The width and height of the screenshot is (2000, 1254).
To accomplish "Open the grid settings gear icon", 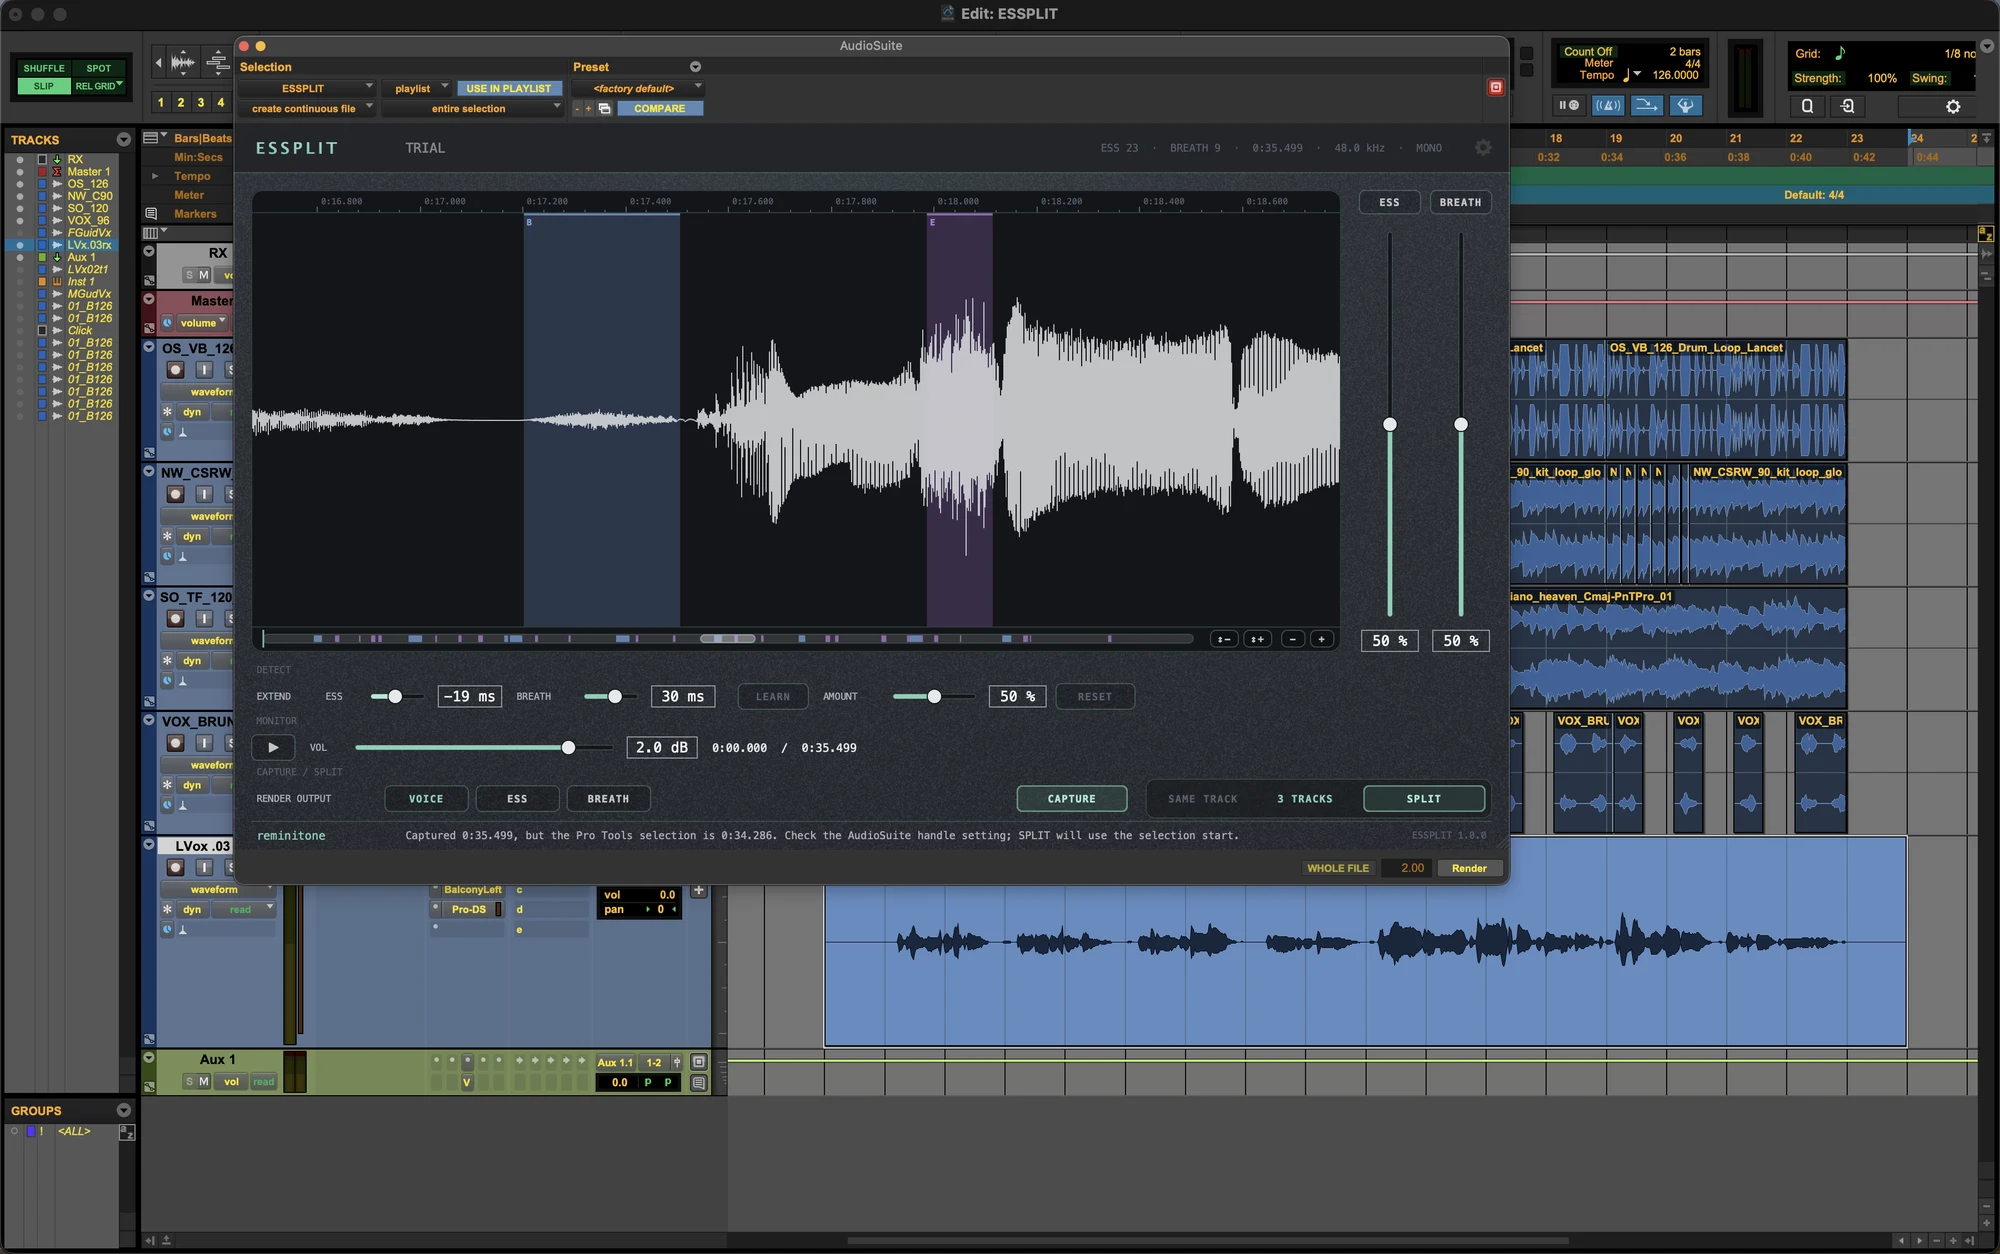I will [x=1953, y=106].
